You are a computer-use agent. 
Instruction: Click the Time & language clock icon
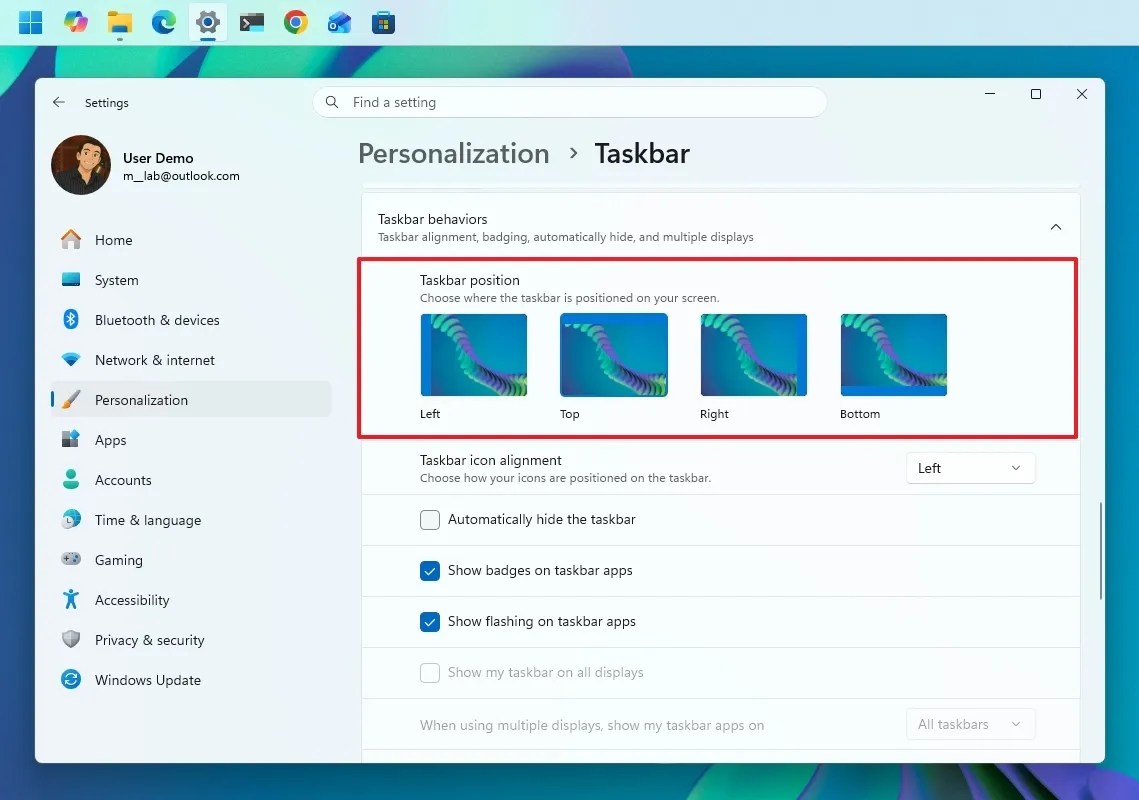[x=70, y=519]
